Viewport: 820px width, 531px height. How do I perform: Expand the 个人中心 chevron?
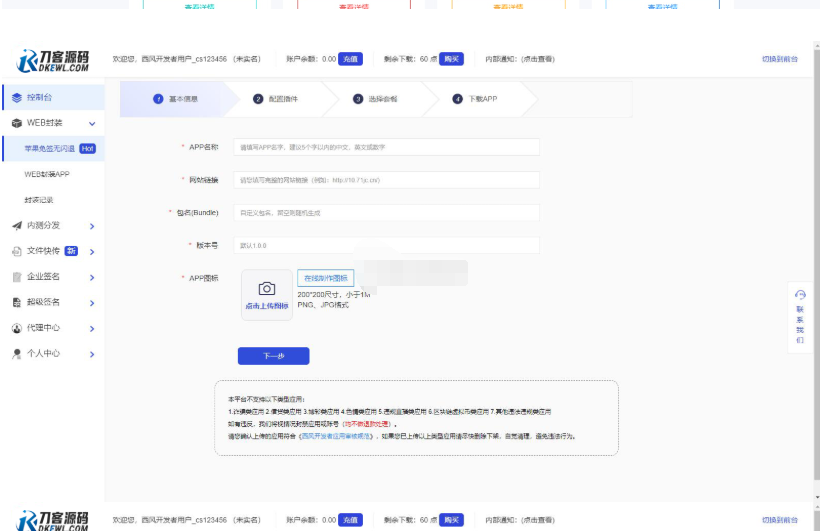92,354
